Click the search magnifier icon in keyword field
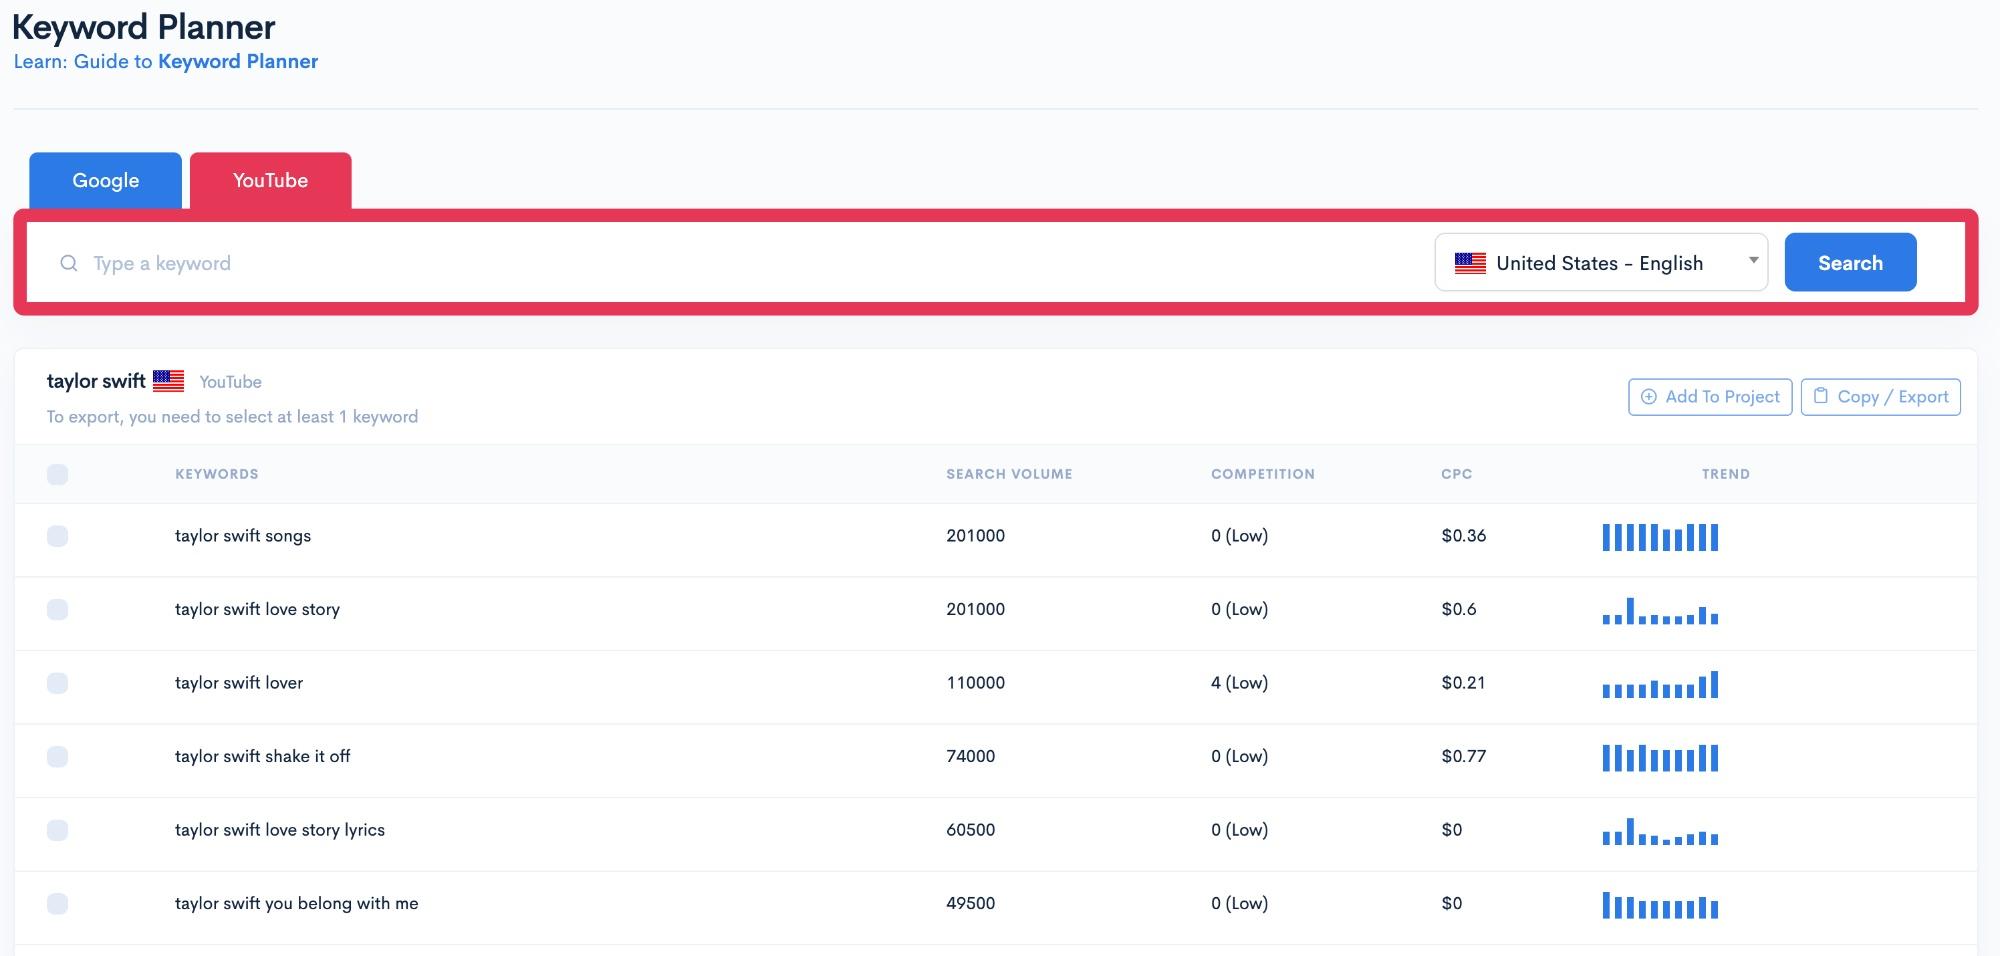 click(x=69, y=263)
